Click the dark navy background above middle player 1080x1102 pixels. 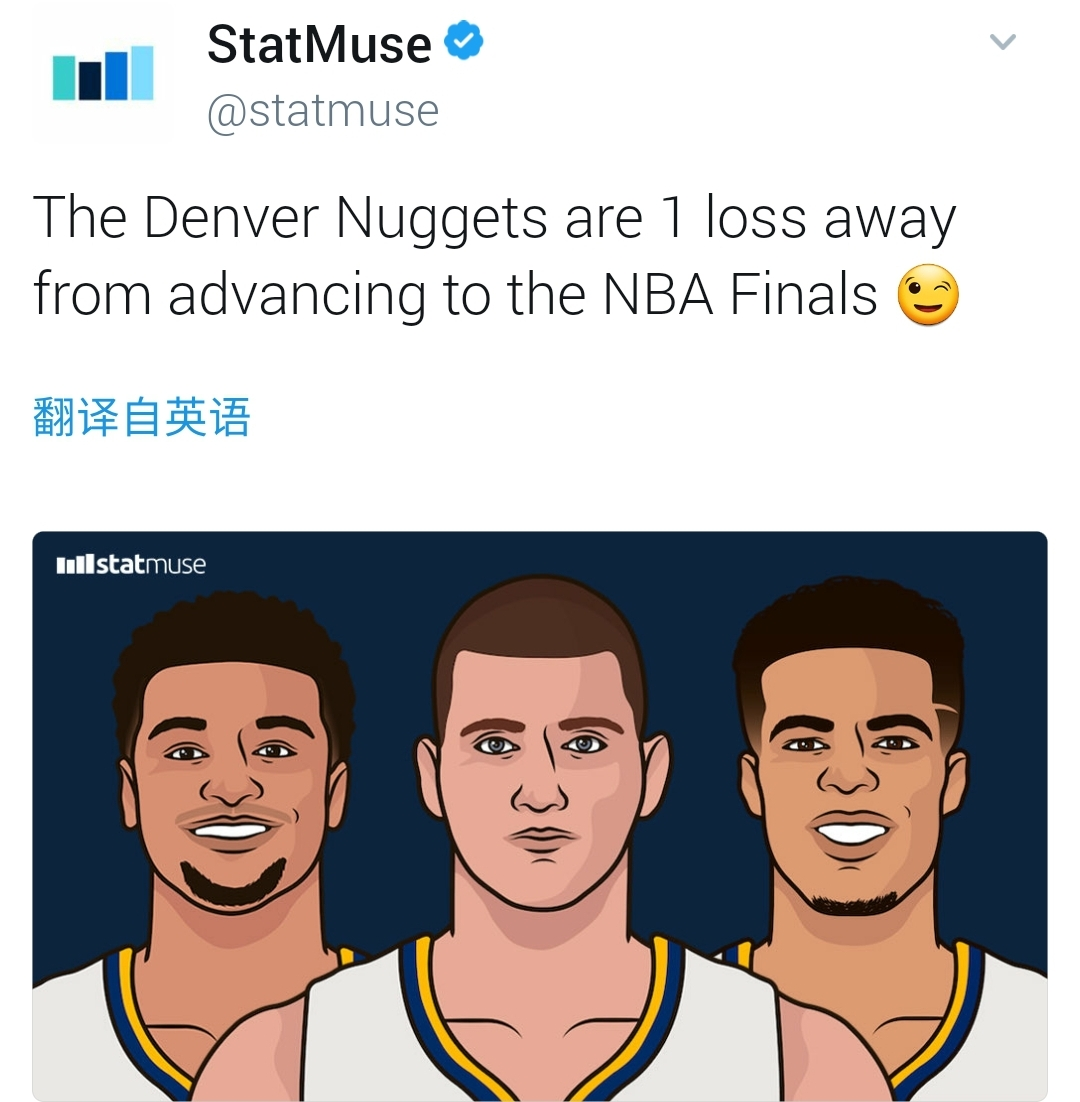(540, 554)
